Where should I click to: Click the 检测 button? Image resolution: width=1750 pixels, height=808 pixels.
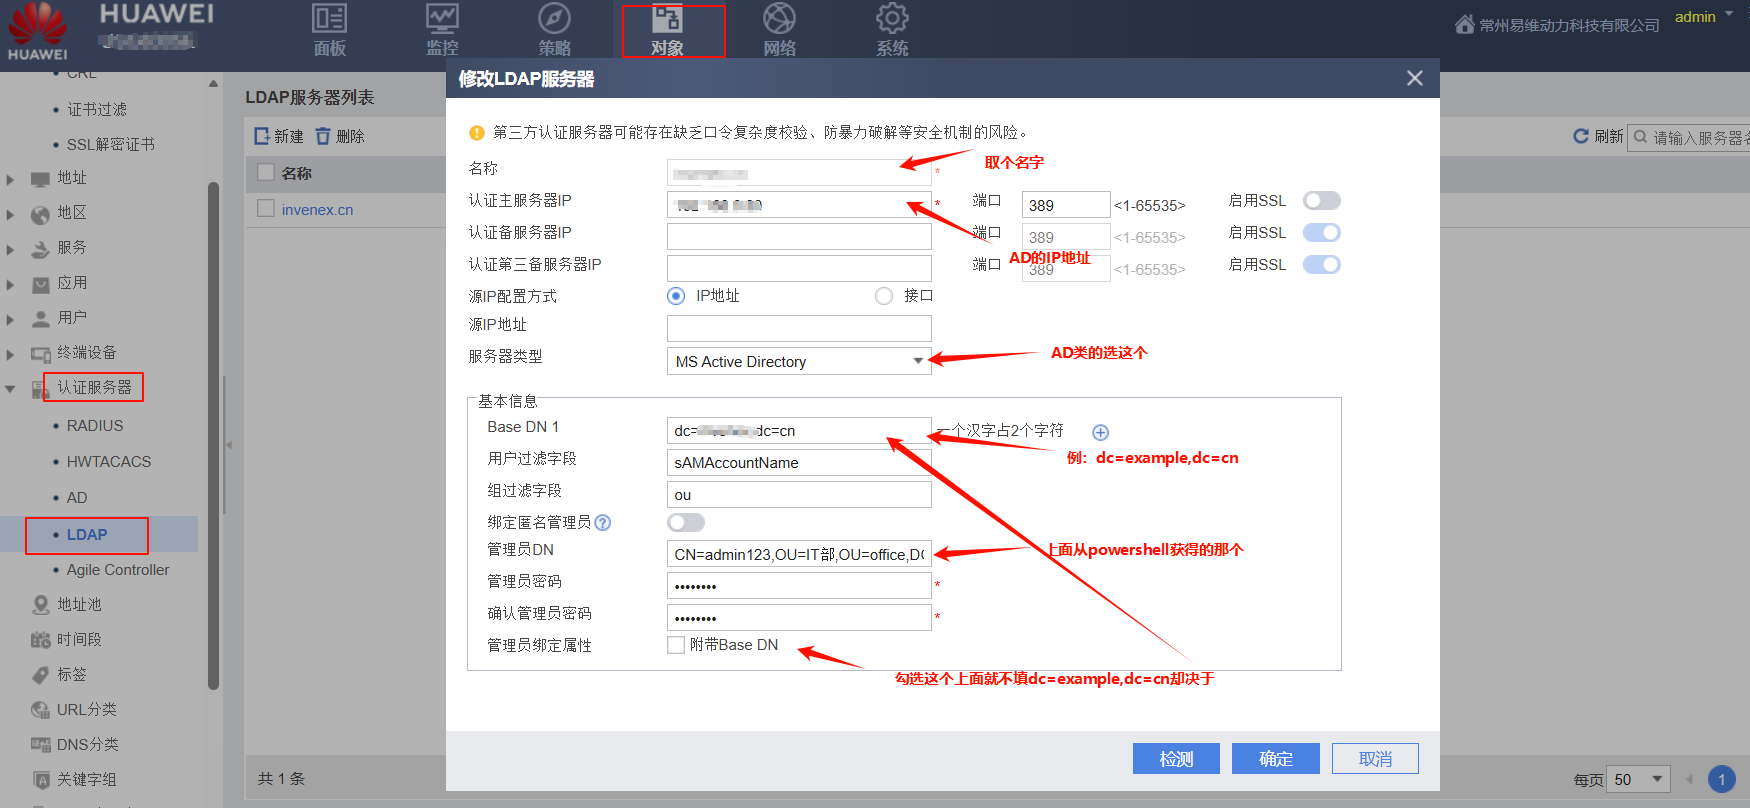point(1176,759)
